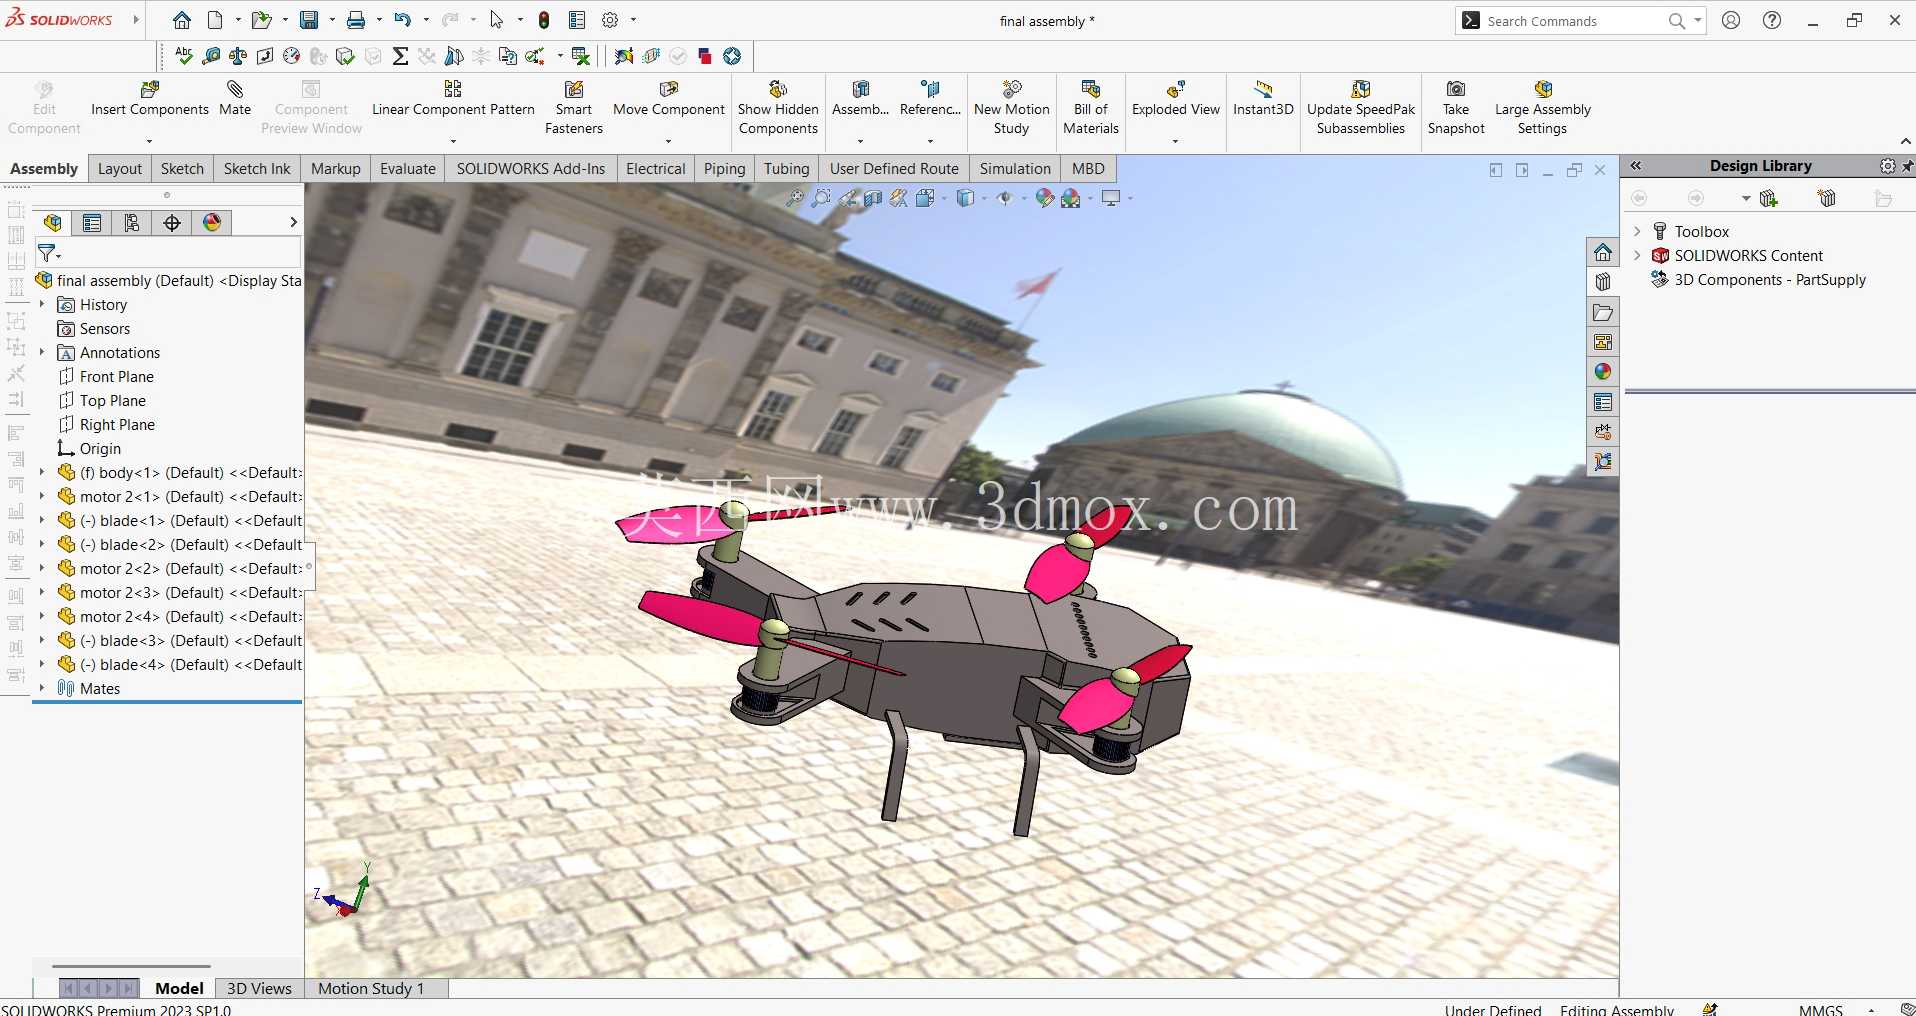Open the Options gear icon

(610, 20)
